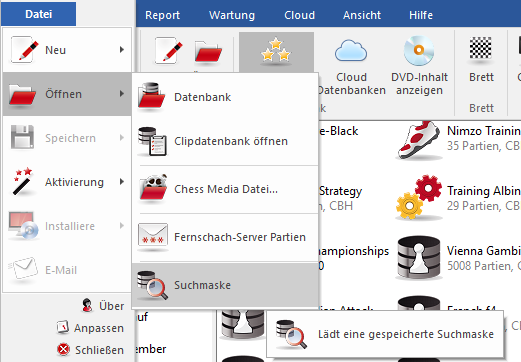Switch to the Report ribbon tab
This screenshot has height=362, width=521.
click(162, 15)
